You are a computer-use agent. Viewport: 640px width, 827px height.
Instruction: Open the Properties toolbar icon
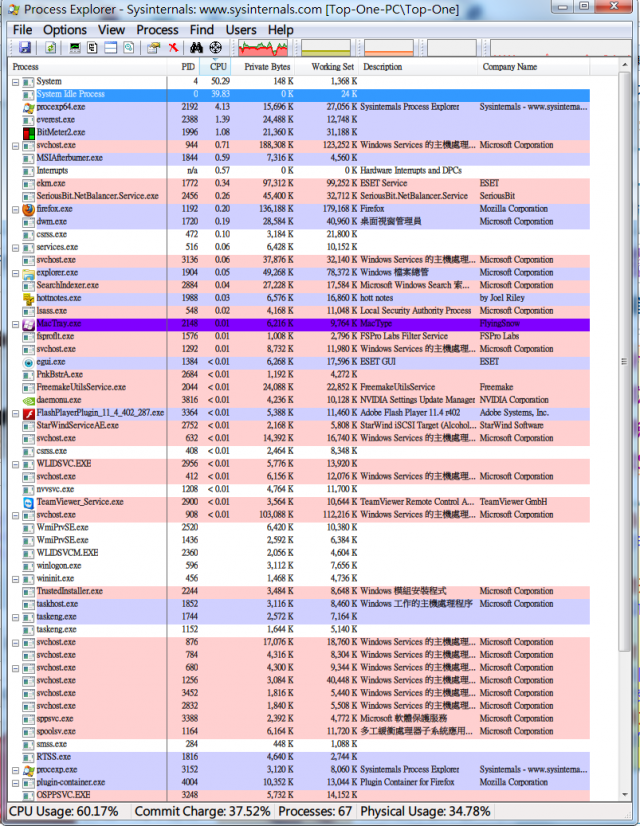[x=153, y=48]
